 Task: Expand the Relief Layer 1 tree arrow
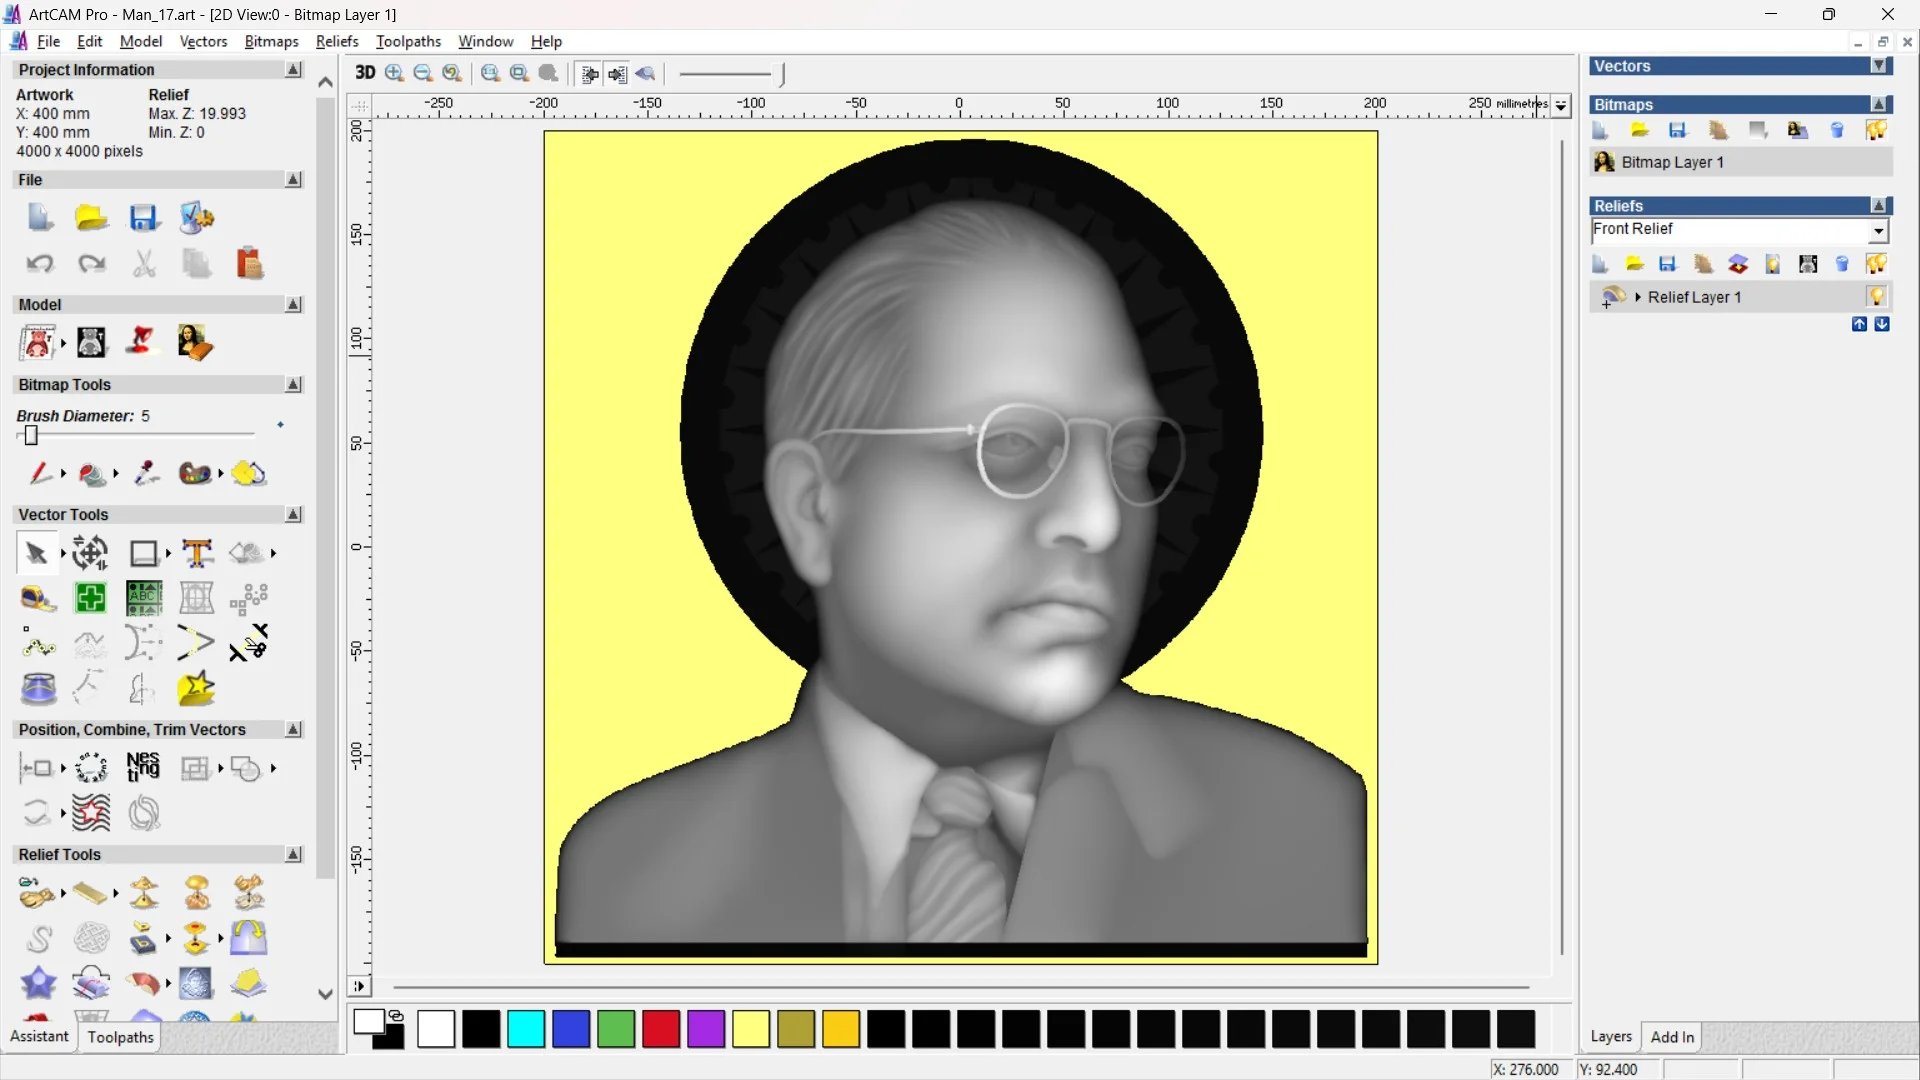[1638, 296]
